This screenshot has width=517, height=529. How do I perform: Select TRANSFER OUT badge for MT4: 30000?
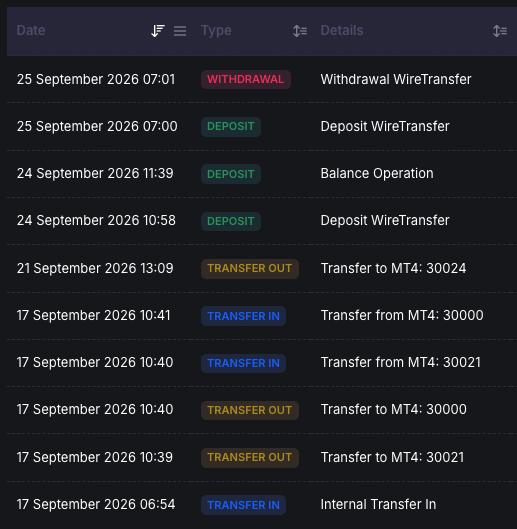(x=250, y=410)
